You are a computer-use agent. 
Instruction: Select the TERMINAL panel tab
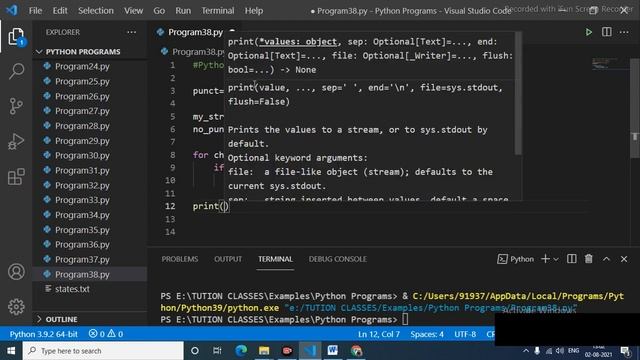[276, 259]
